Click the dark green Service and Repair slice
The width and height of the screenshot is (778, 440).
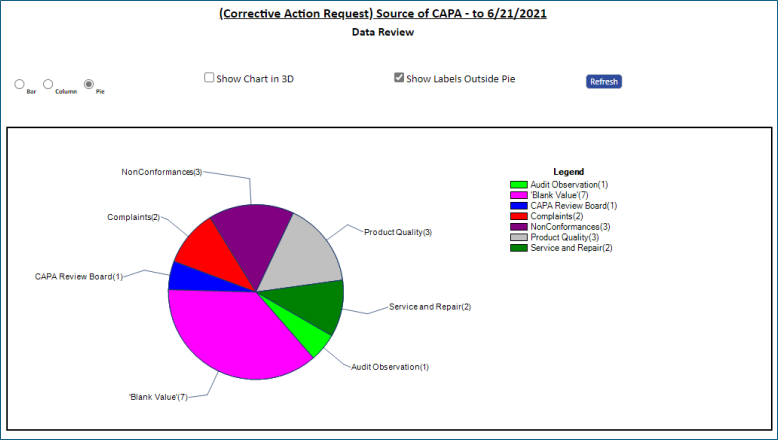pos(315,305)
